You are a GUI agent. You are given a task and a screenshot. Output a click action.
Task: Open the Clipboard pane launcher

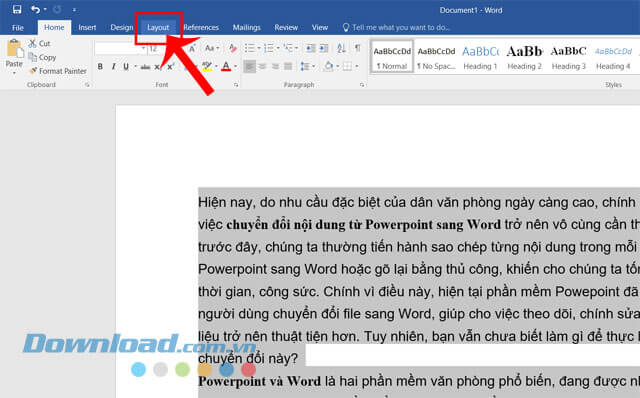(x=87, y=85)
